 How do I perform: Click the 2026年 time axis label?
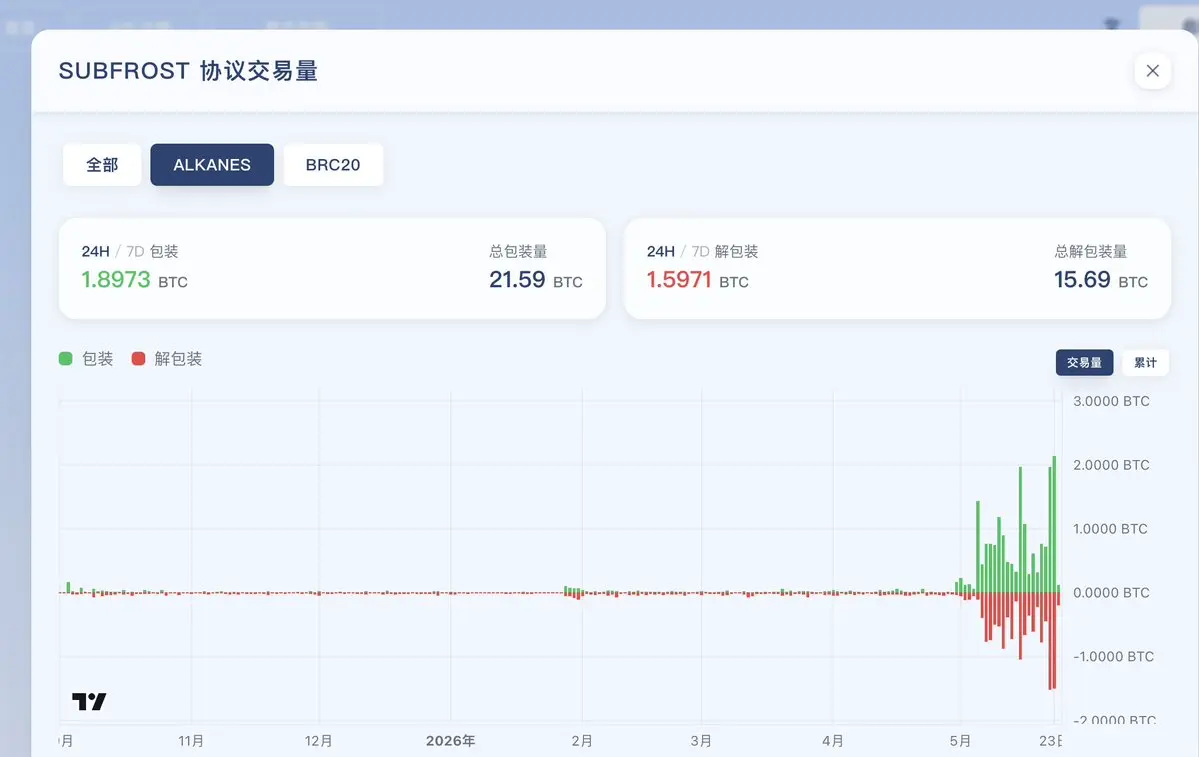[x=450, y=741]
